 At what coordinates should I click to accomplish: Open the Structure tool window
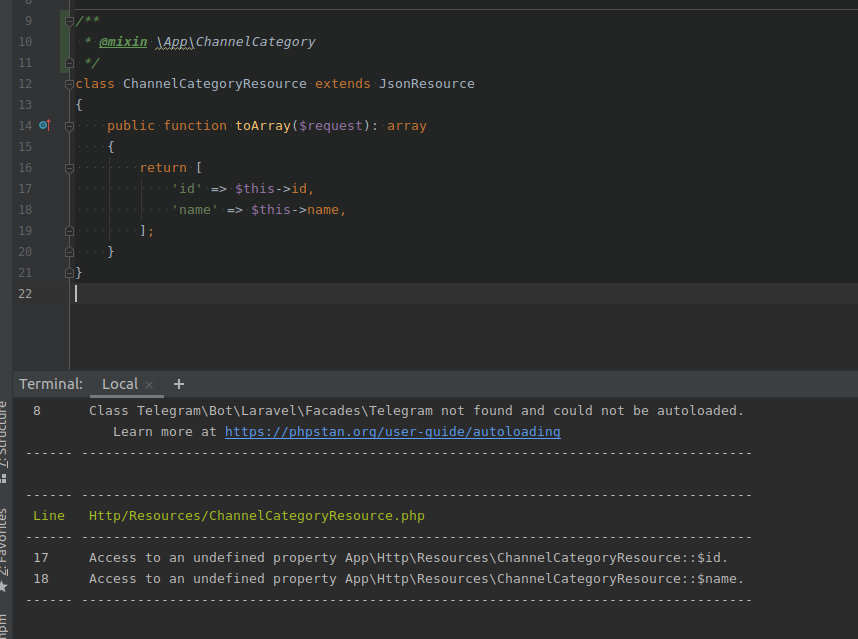(x=3, y=441)
